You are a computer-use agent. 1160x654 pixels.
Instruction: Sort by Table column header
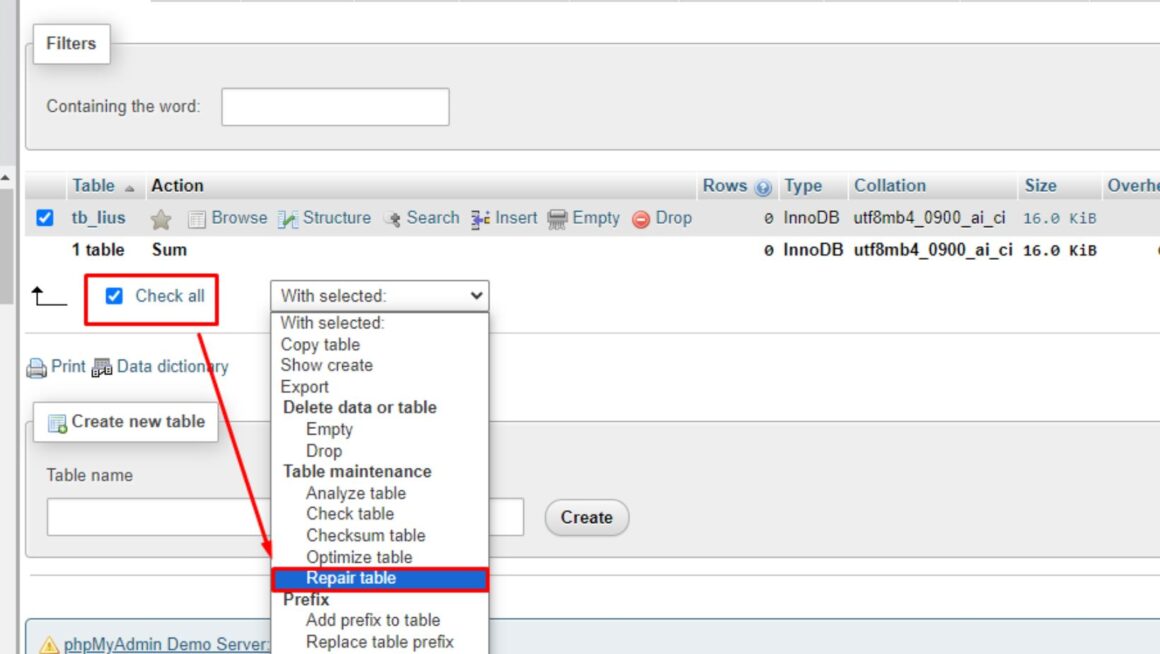[93, 186]
